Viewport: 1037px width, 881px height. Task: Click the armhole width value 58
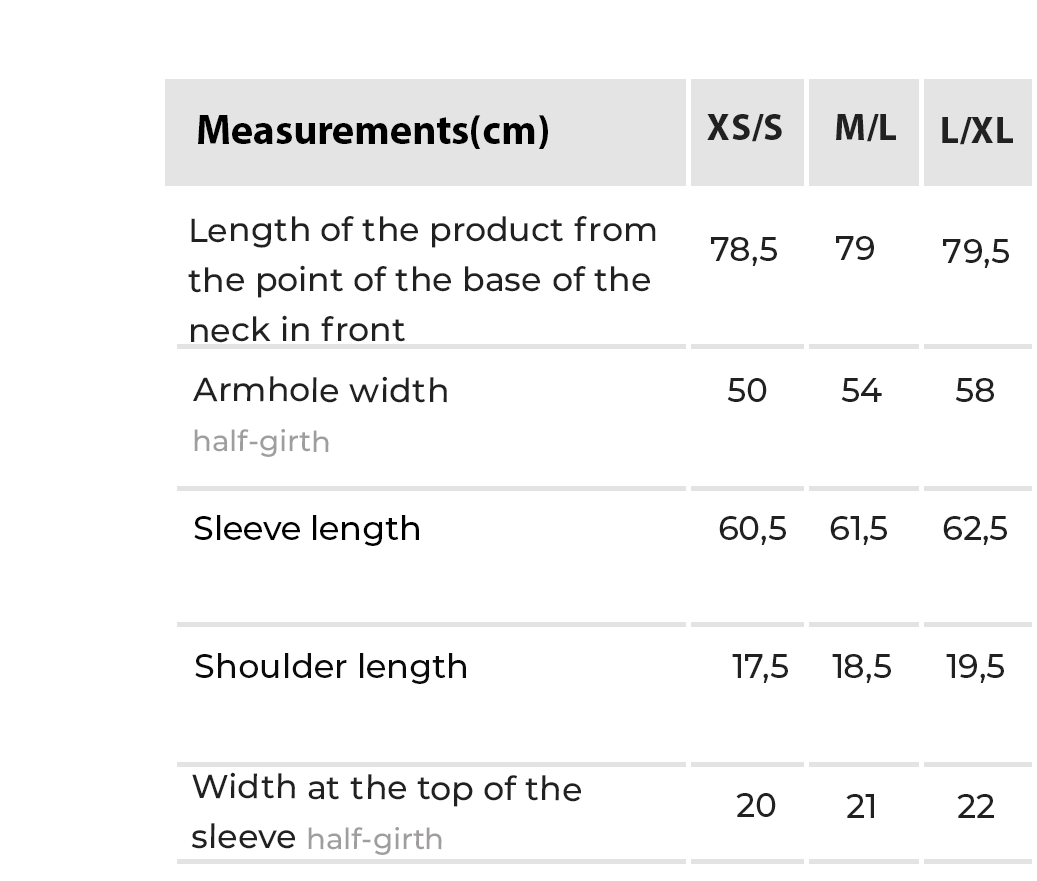coord(975,390)
